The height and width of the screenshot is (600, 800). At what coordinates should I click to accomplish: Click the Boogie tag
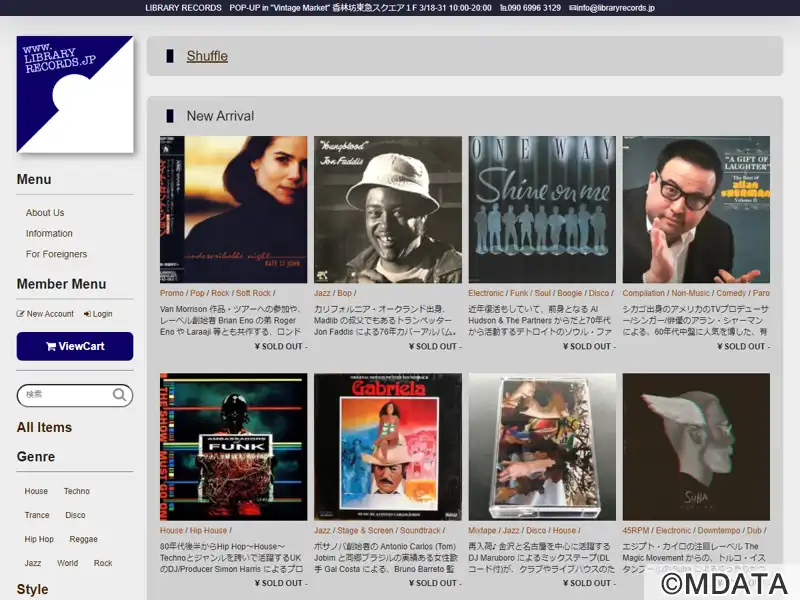[x=569, y=293]
